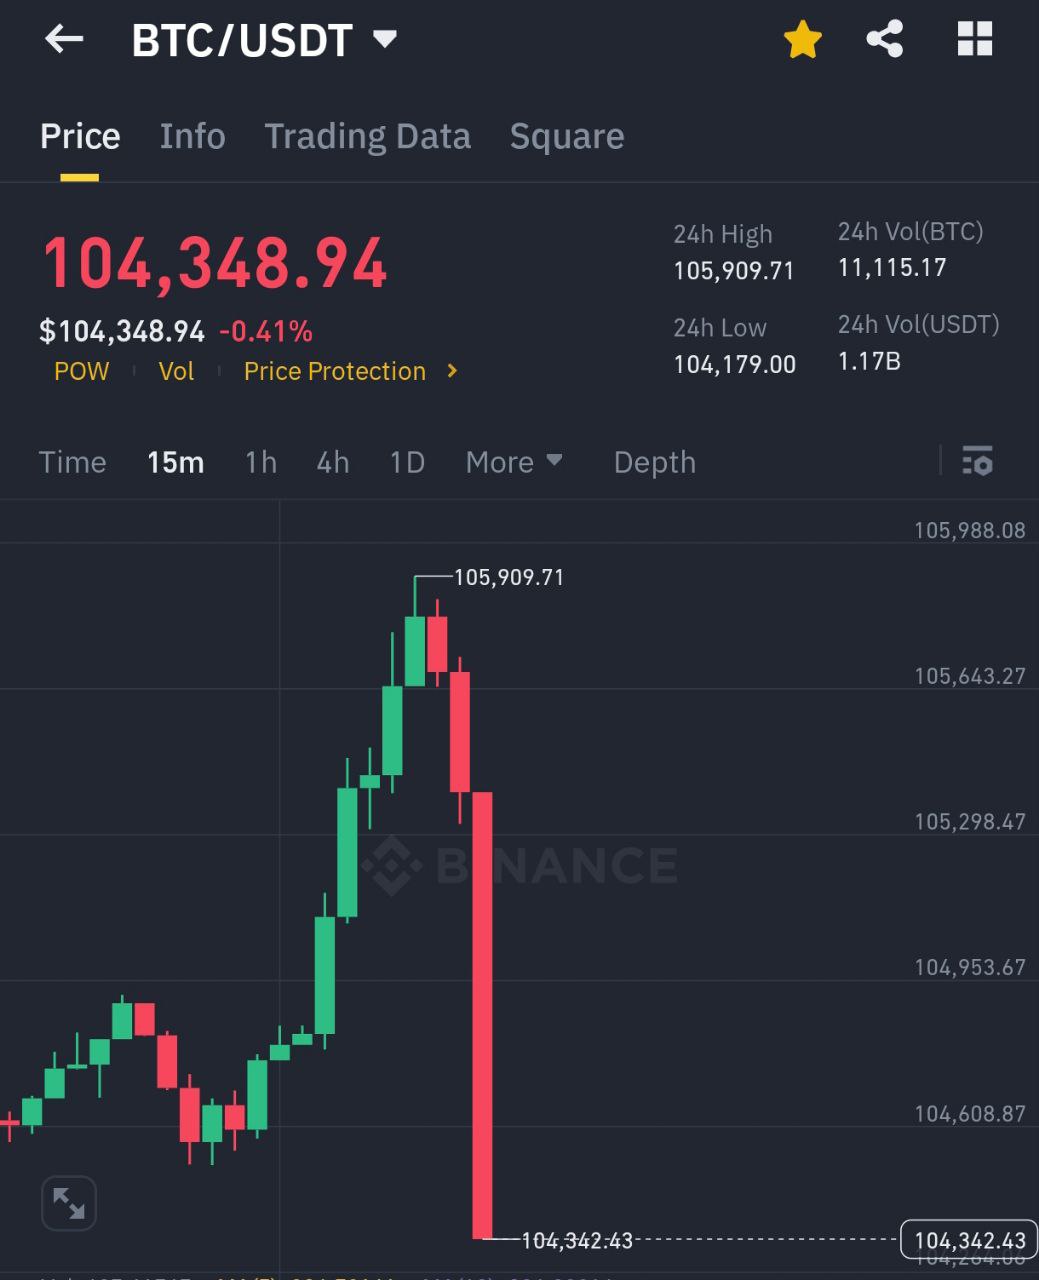This screenshot has width=1039, height=1280.
Task: Expand Price Protection chevron
Action: pyautogui.click(x=453, y=371)
